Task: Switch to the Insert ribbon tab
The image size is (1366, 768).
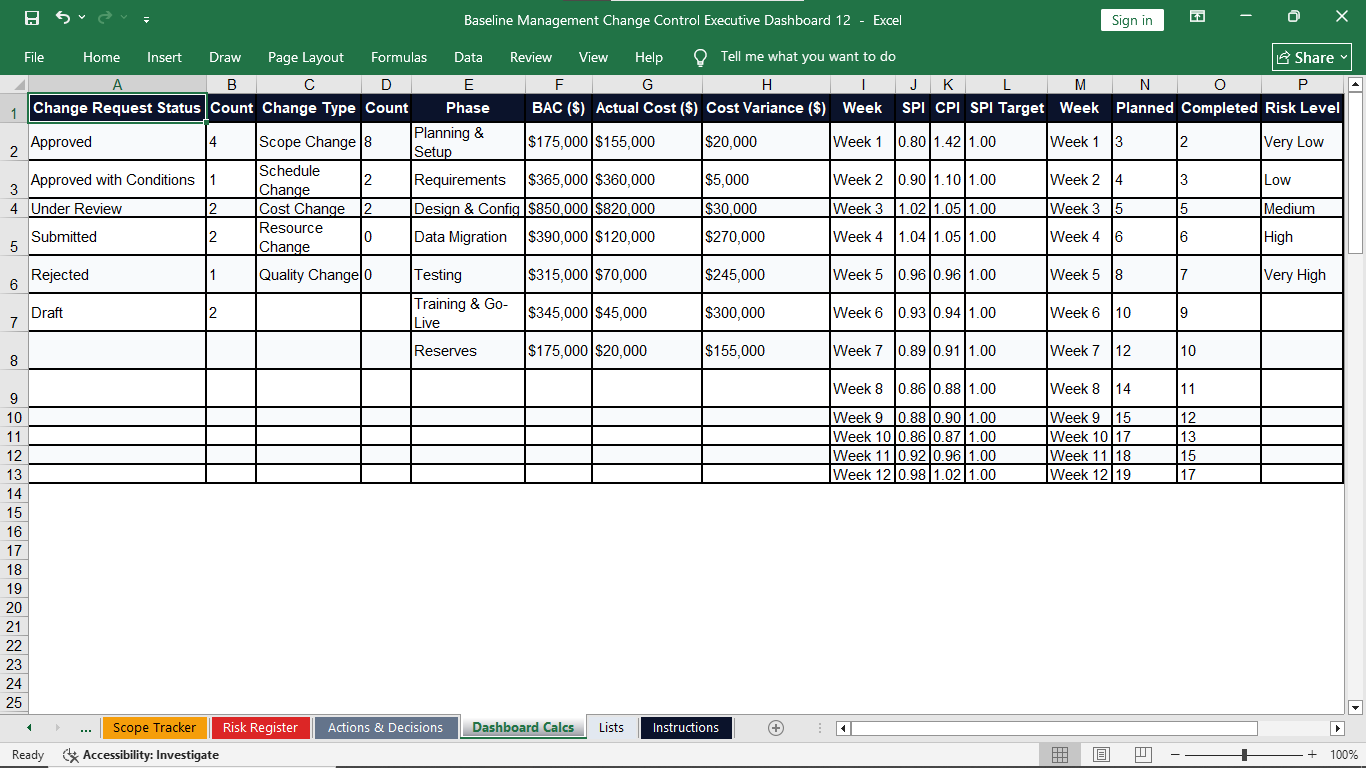Action: 164,57
